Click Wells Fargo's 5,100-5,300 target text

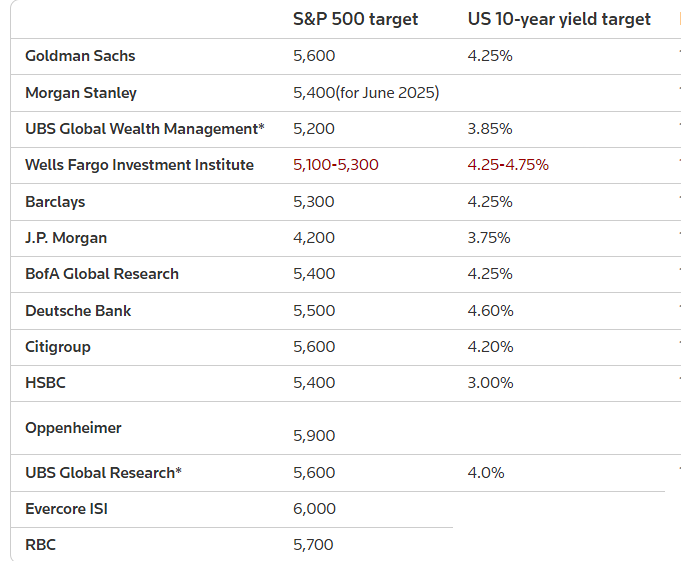click(336, 165)
